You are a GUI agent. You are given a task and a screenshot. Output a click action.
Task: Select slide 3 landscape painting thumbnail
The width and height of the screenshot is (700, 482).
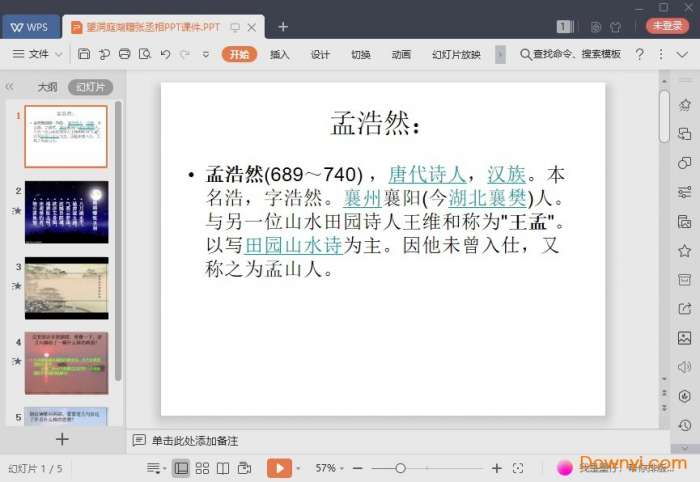pos(67,288)
